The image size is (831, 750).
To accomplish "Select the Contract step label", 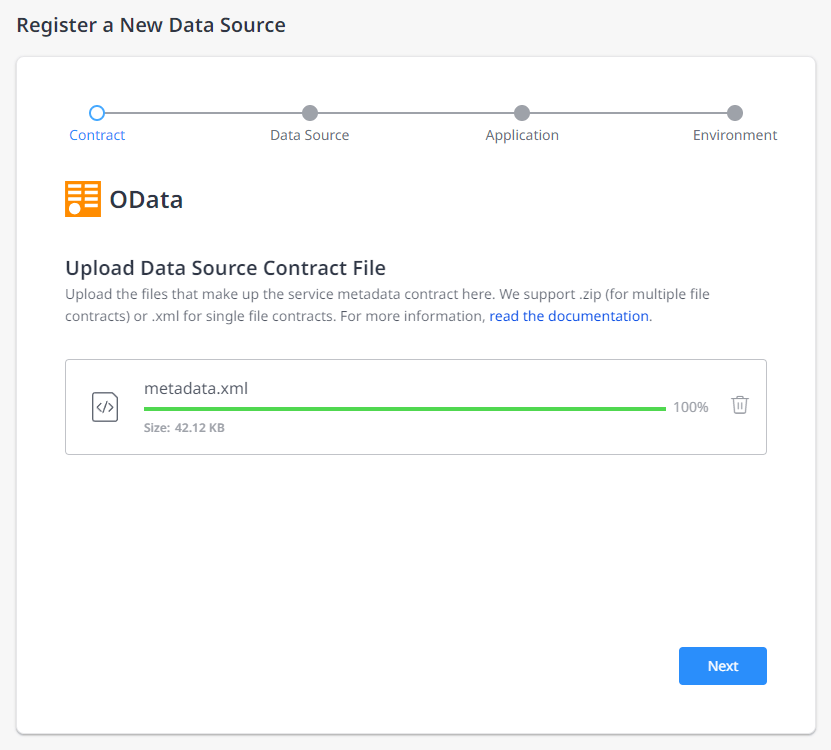I will click(97, 135).
